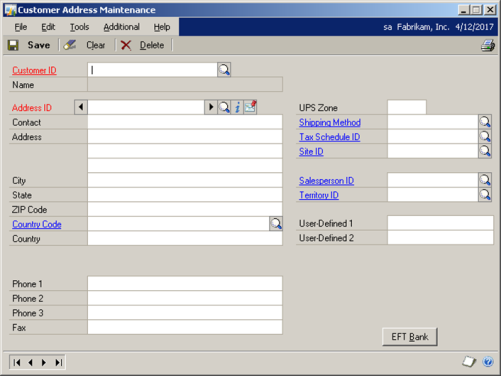Click into the Salesperson ID field

(x=433, y=180)
